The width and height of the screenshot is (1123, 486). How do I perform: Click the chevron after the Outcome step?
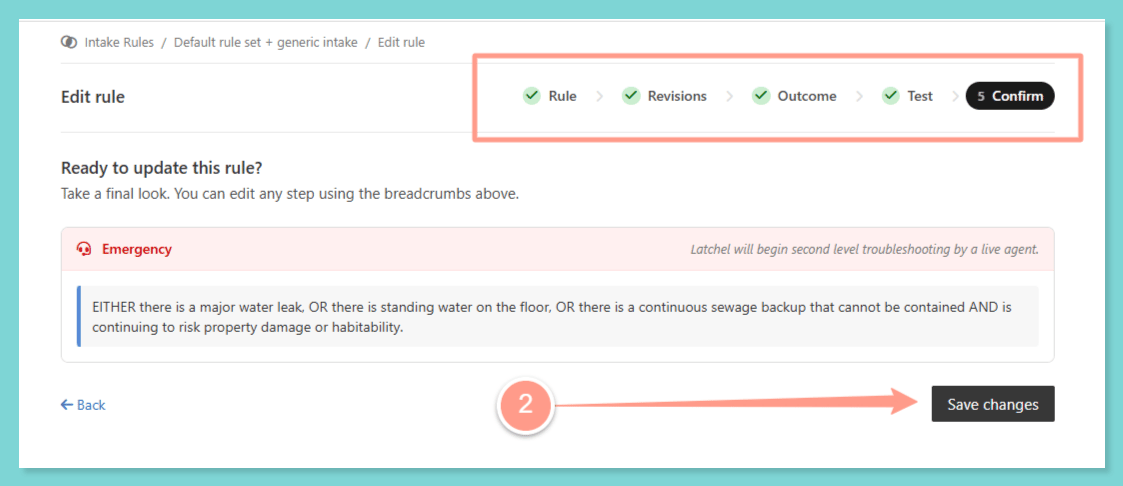(x=859, y=97)
